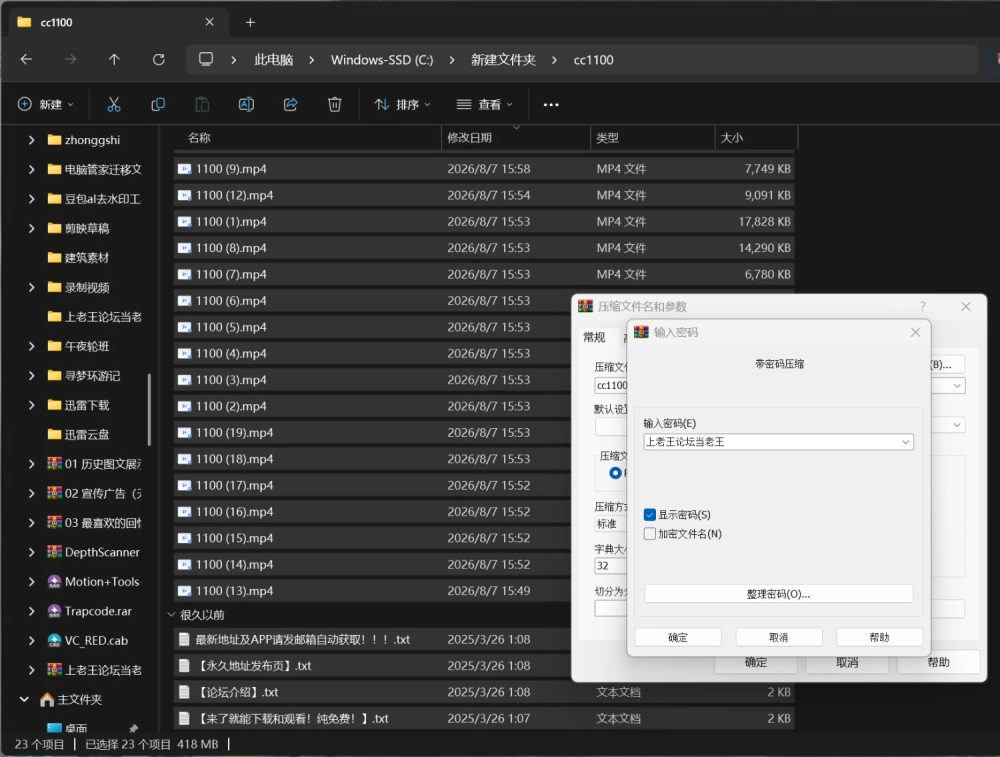
Task: Click the Paste clipboard icon
Action: [202, 105]
